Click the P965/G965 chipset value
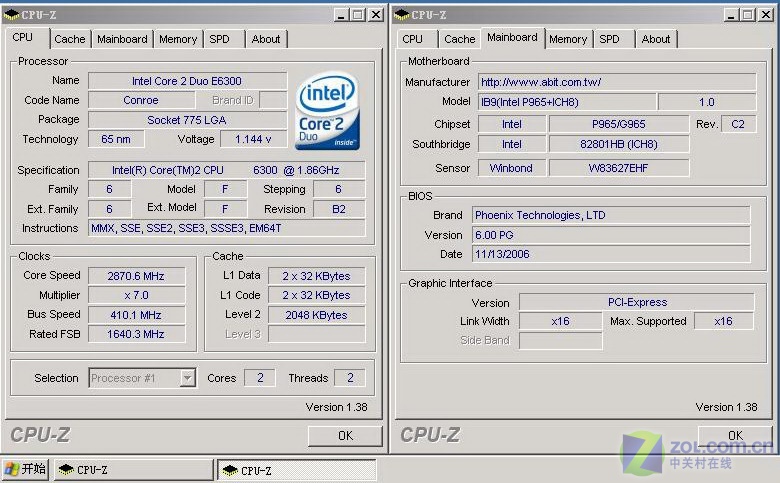This screenshot has height=483, width=780. (x=619, y=124)
